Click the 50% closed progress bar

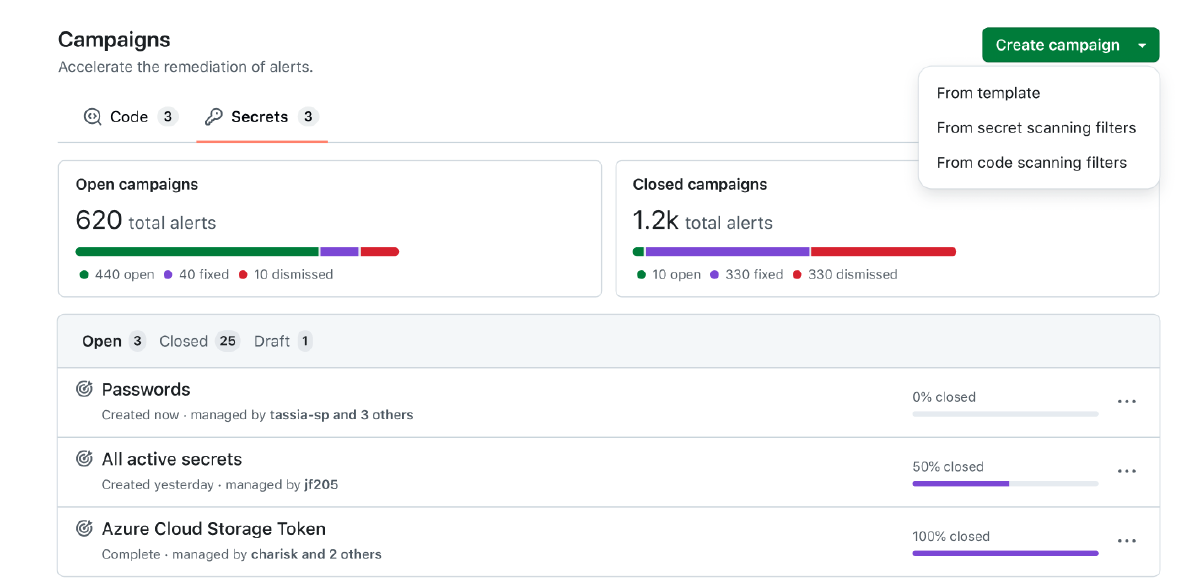[x=1005, y=483]
